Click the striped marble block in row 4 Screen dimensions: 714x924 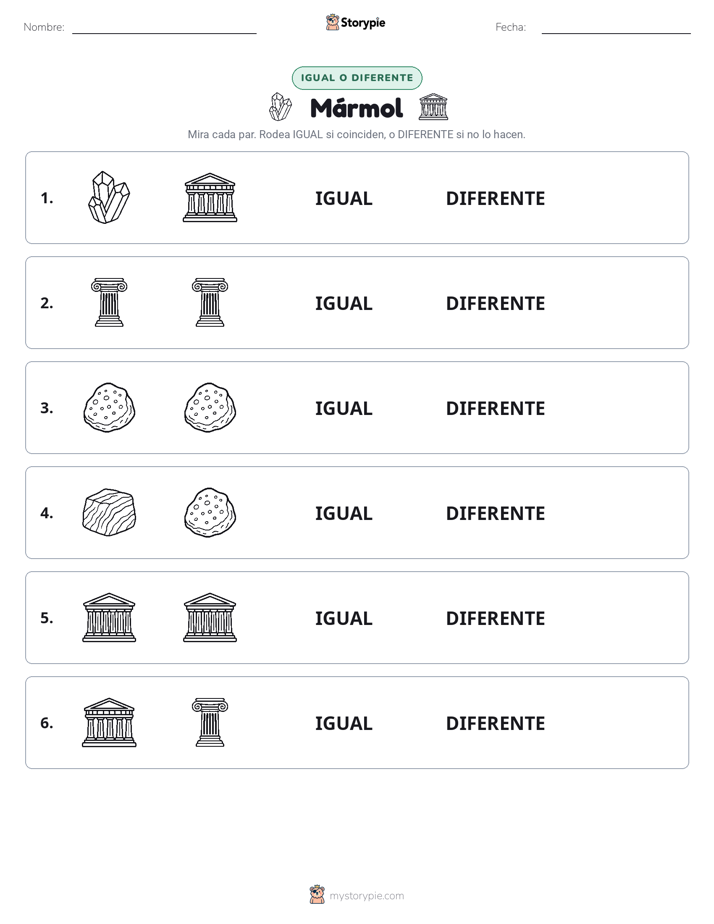point(109,512)
